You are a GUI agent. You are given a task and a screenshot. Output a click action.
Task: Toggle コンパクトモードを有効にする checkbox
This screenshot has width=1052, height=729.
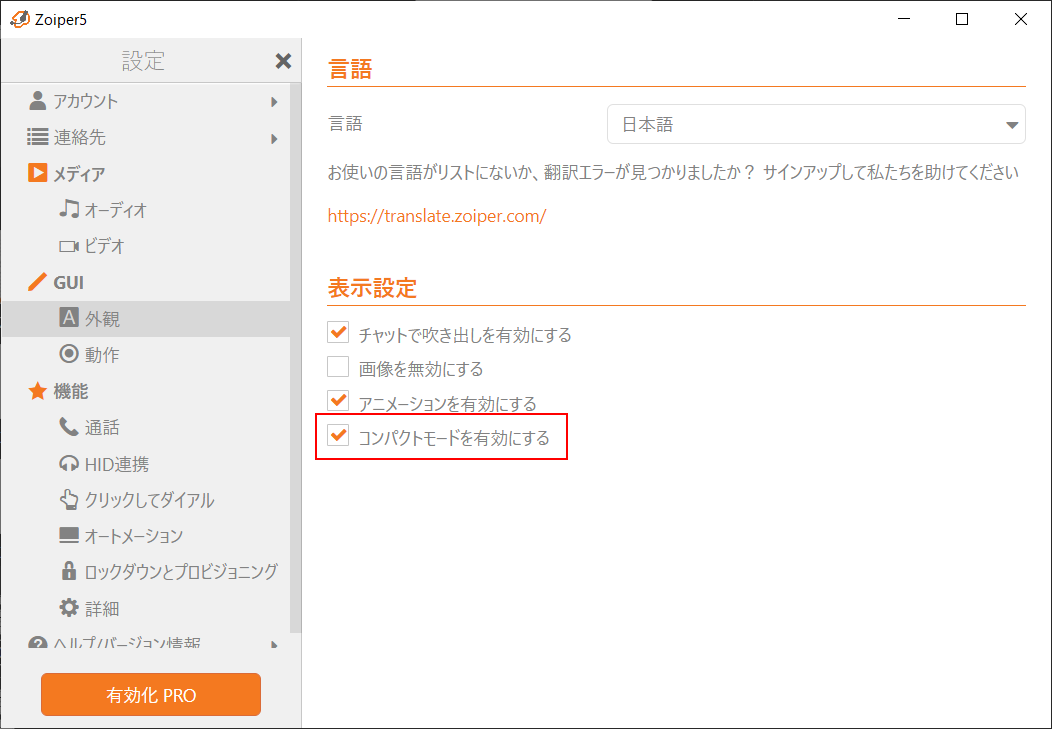[x=338, y=437]
